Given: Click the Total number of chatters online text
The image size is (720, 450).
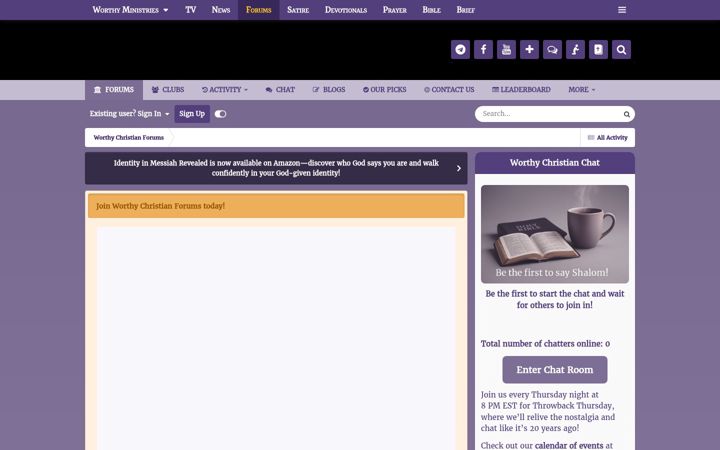Looking at the screenshot, I should pyautogui.click(x=545, y=343).
